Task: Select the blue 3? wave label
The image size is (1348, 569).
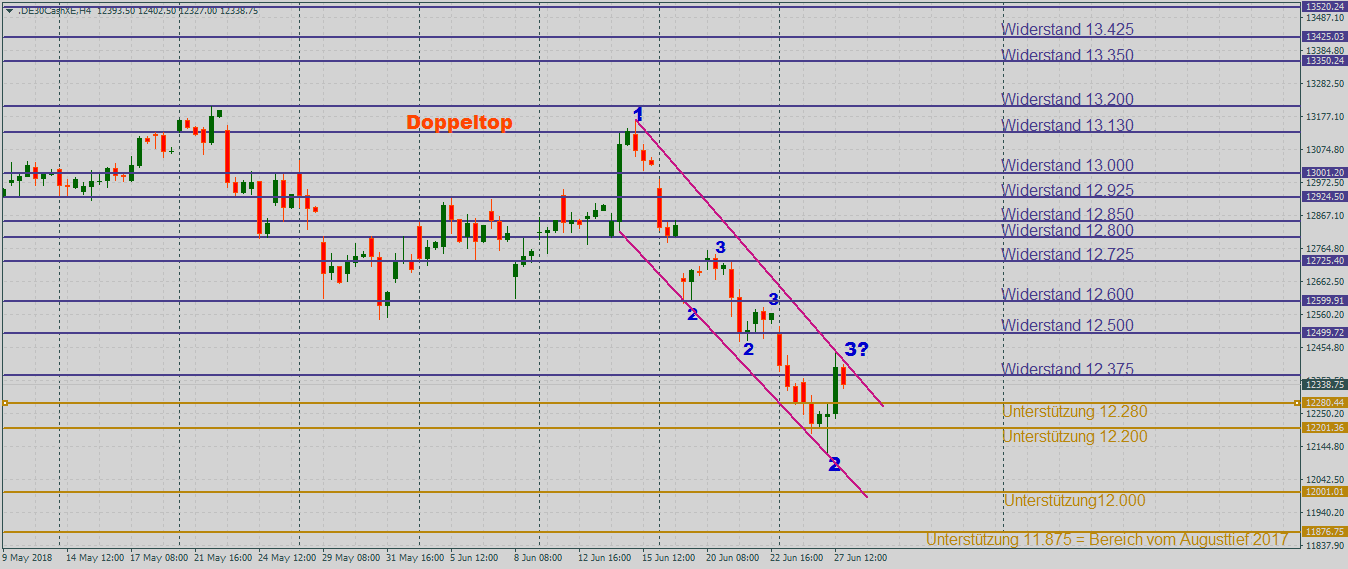Action: coord(857,349)
